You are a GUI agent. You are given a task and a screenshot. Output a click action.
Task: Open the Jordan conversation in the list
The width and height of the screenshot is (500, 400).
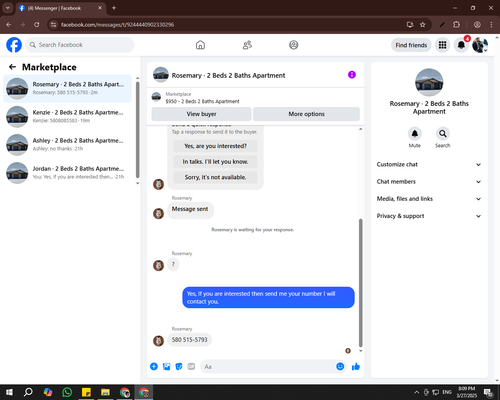67,173
